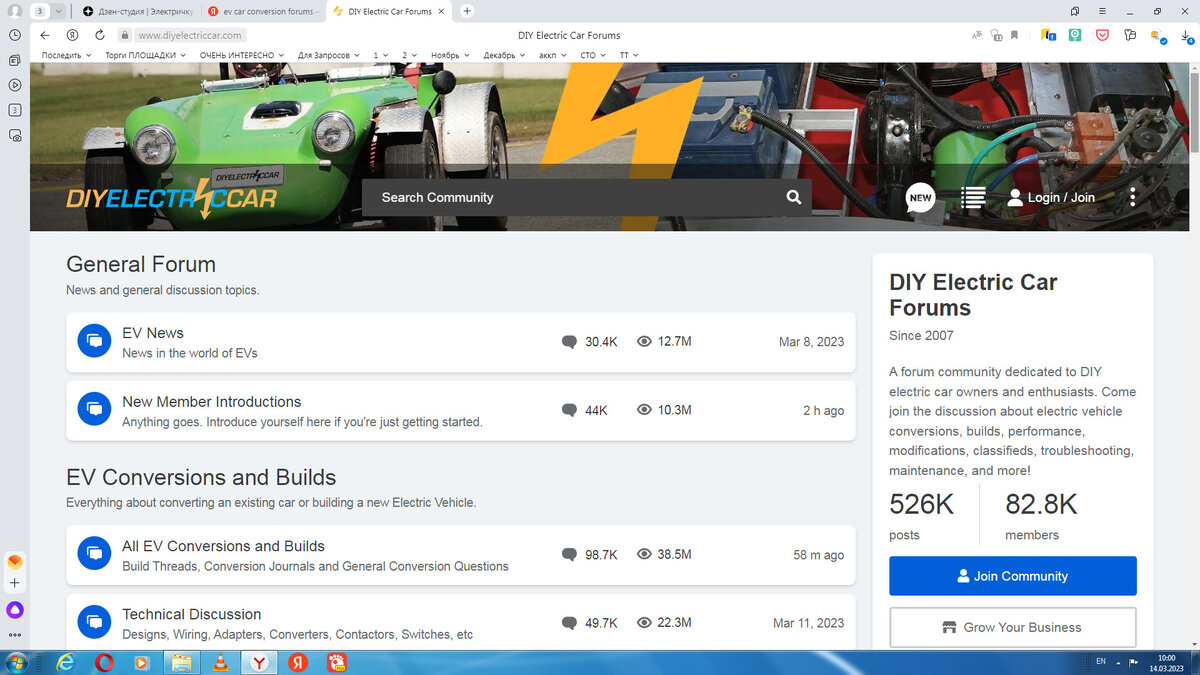Expand the Торги ПЛОЩАДКИ bookmarks folder
The height and width of the screenshot is (675, 1200).
[x=145, y=56]
